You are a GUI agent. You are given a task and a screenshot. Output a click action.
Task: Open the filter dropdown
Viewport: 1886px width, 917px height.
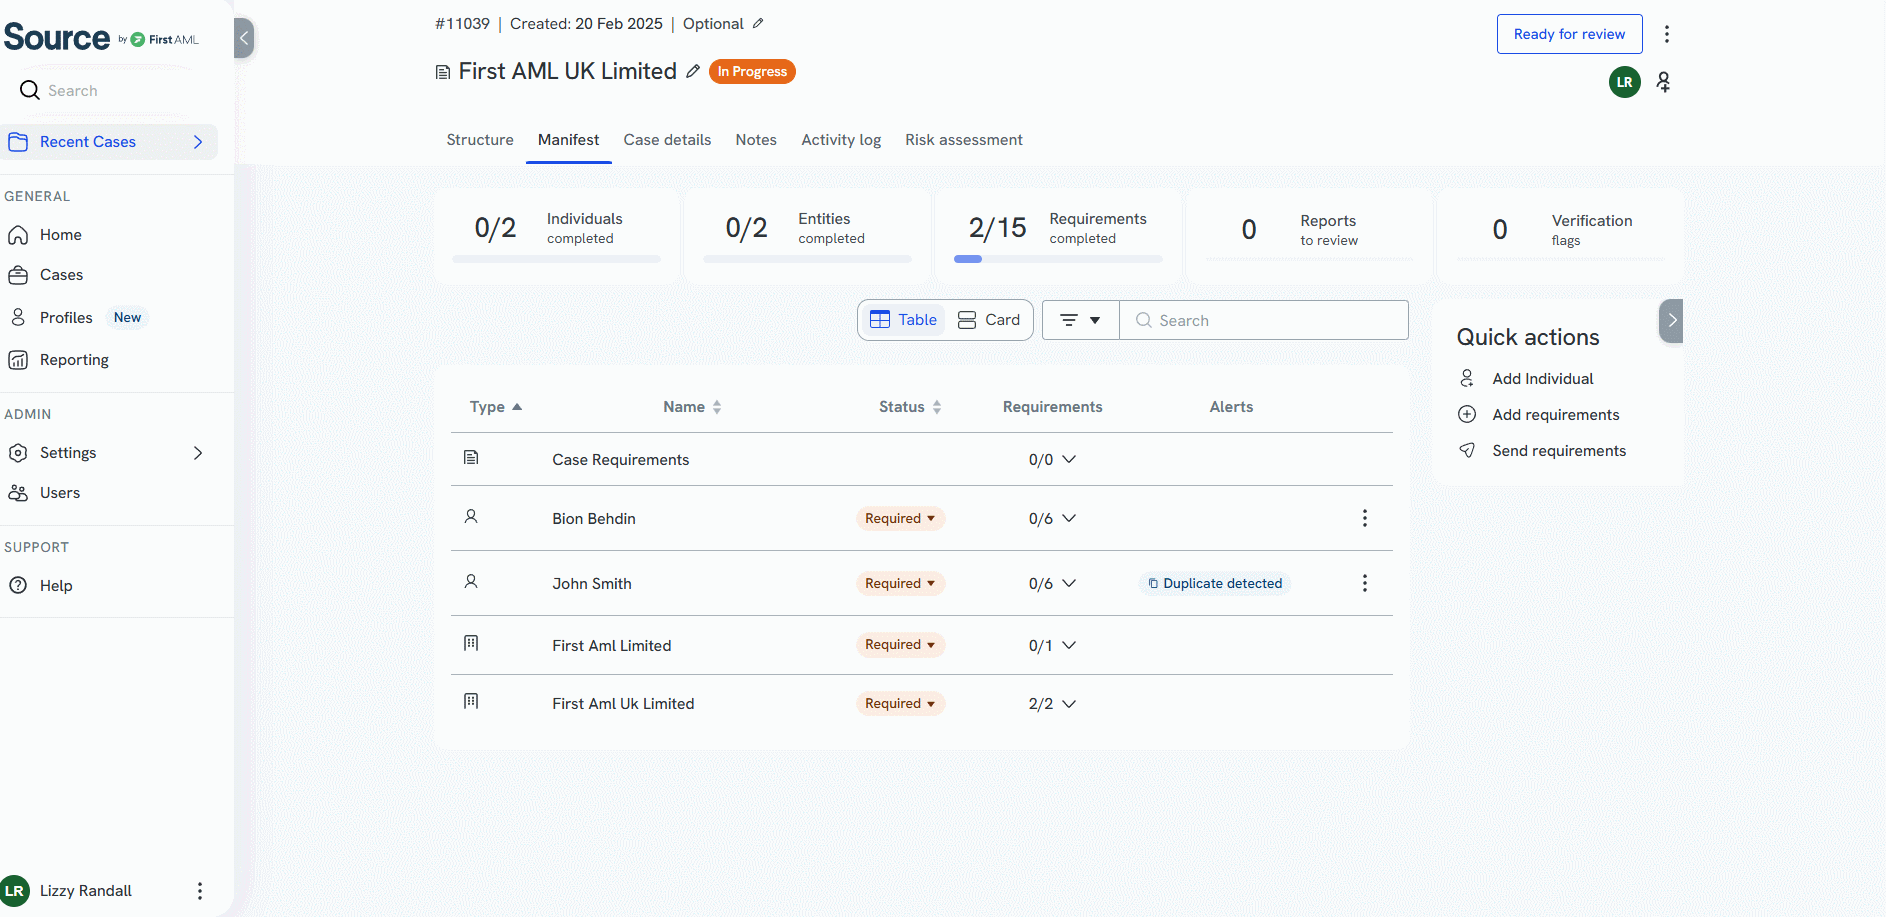1081,320
